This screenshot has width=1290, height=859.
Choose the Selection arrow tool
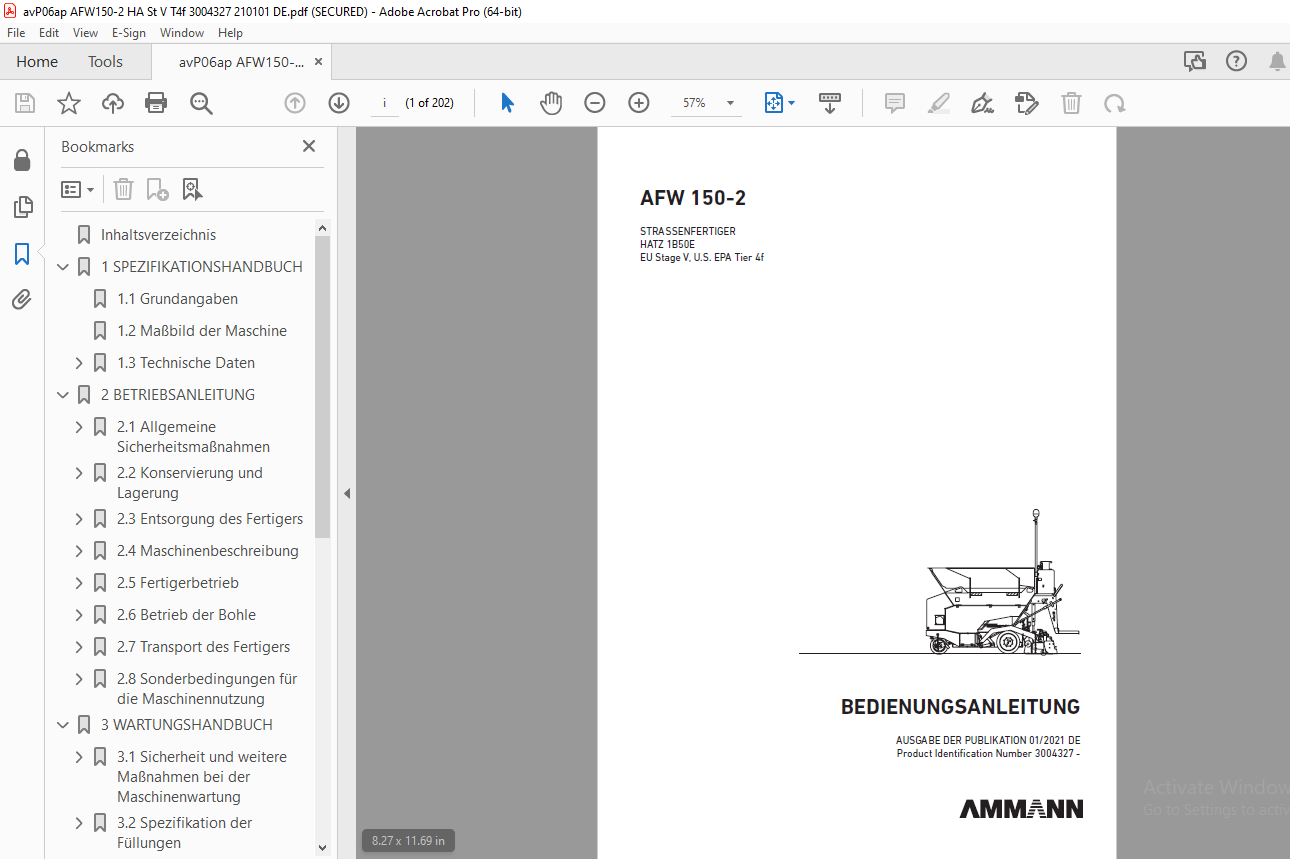click(507, 103)
